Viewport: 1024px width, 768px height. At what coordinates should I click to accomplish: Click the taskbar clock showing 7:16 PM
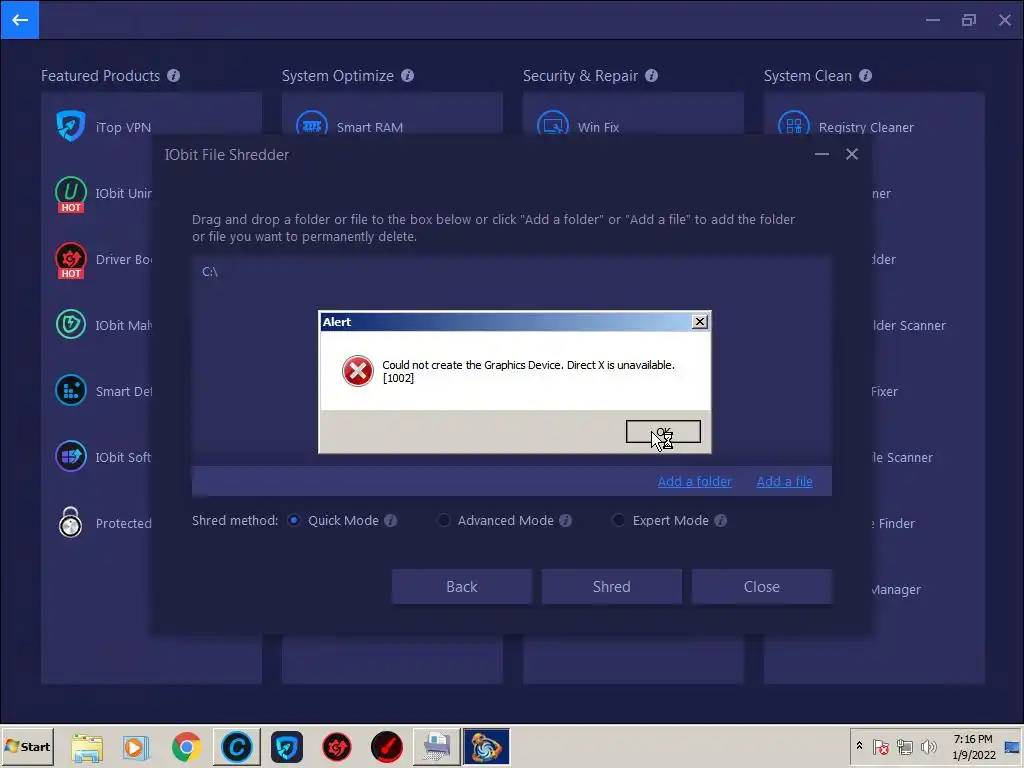pos(974,746)
